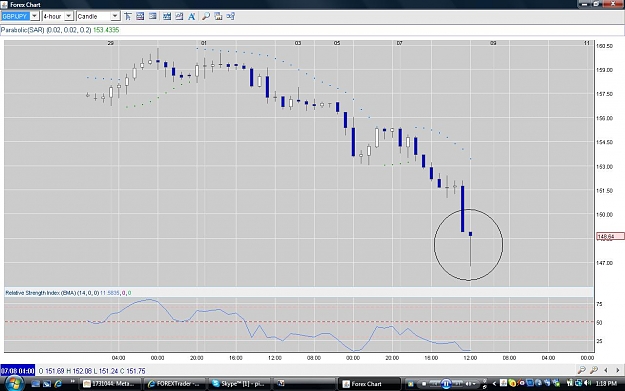
Task: Click the network connection tray icon
Action: [578, 383]
